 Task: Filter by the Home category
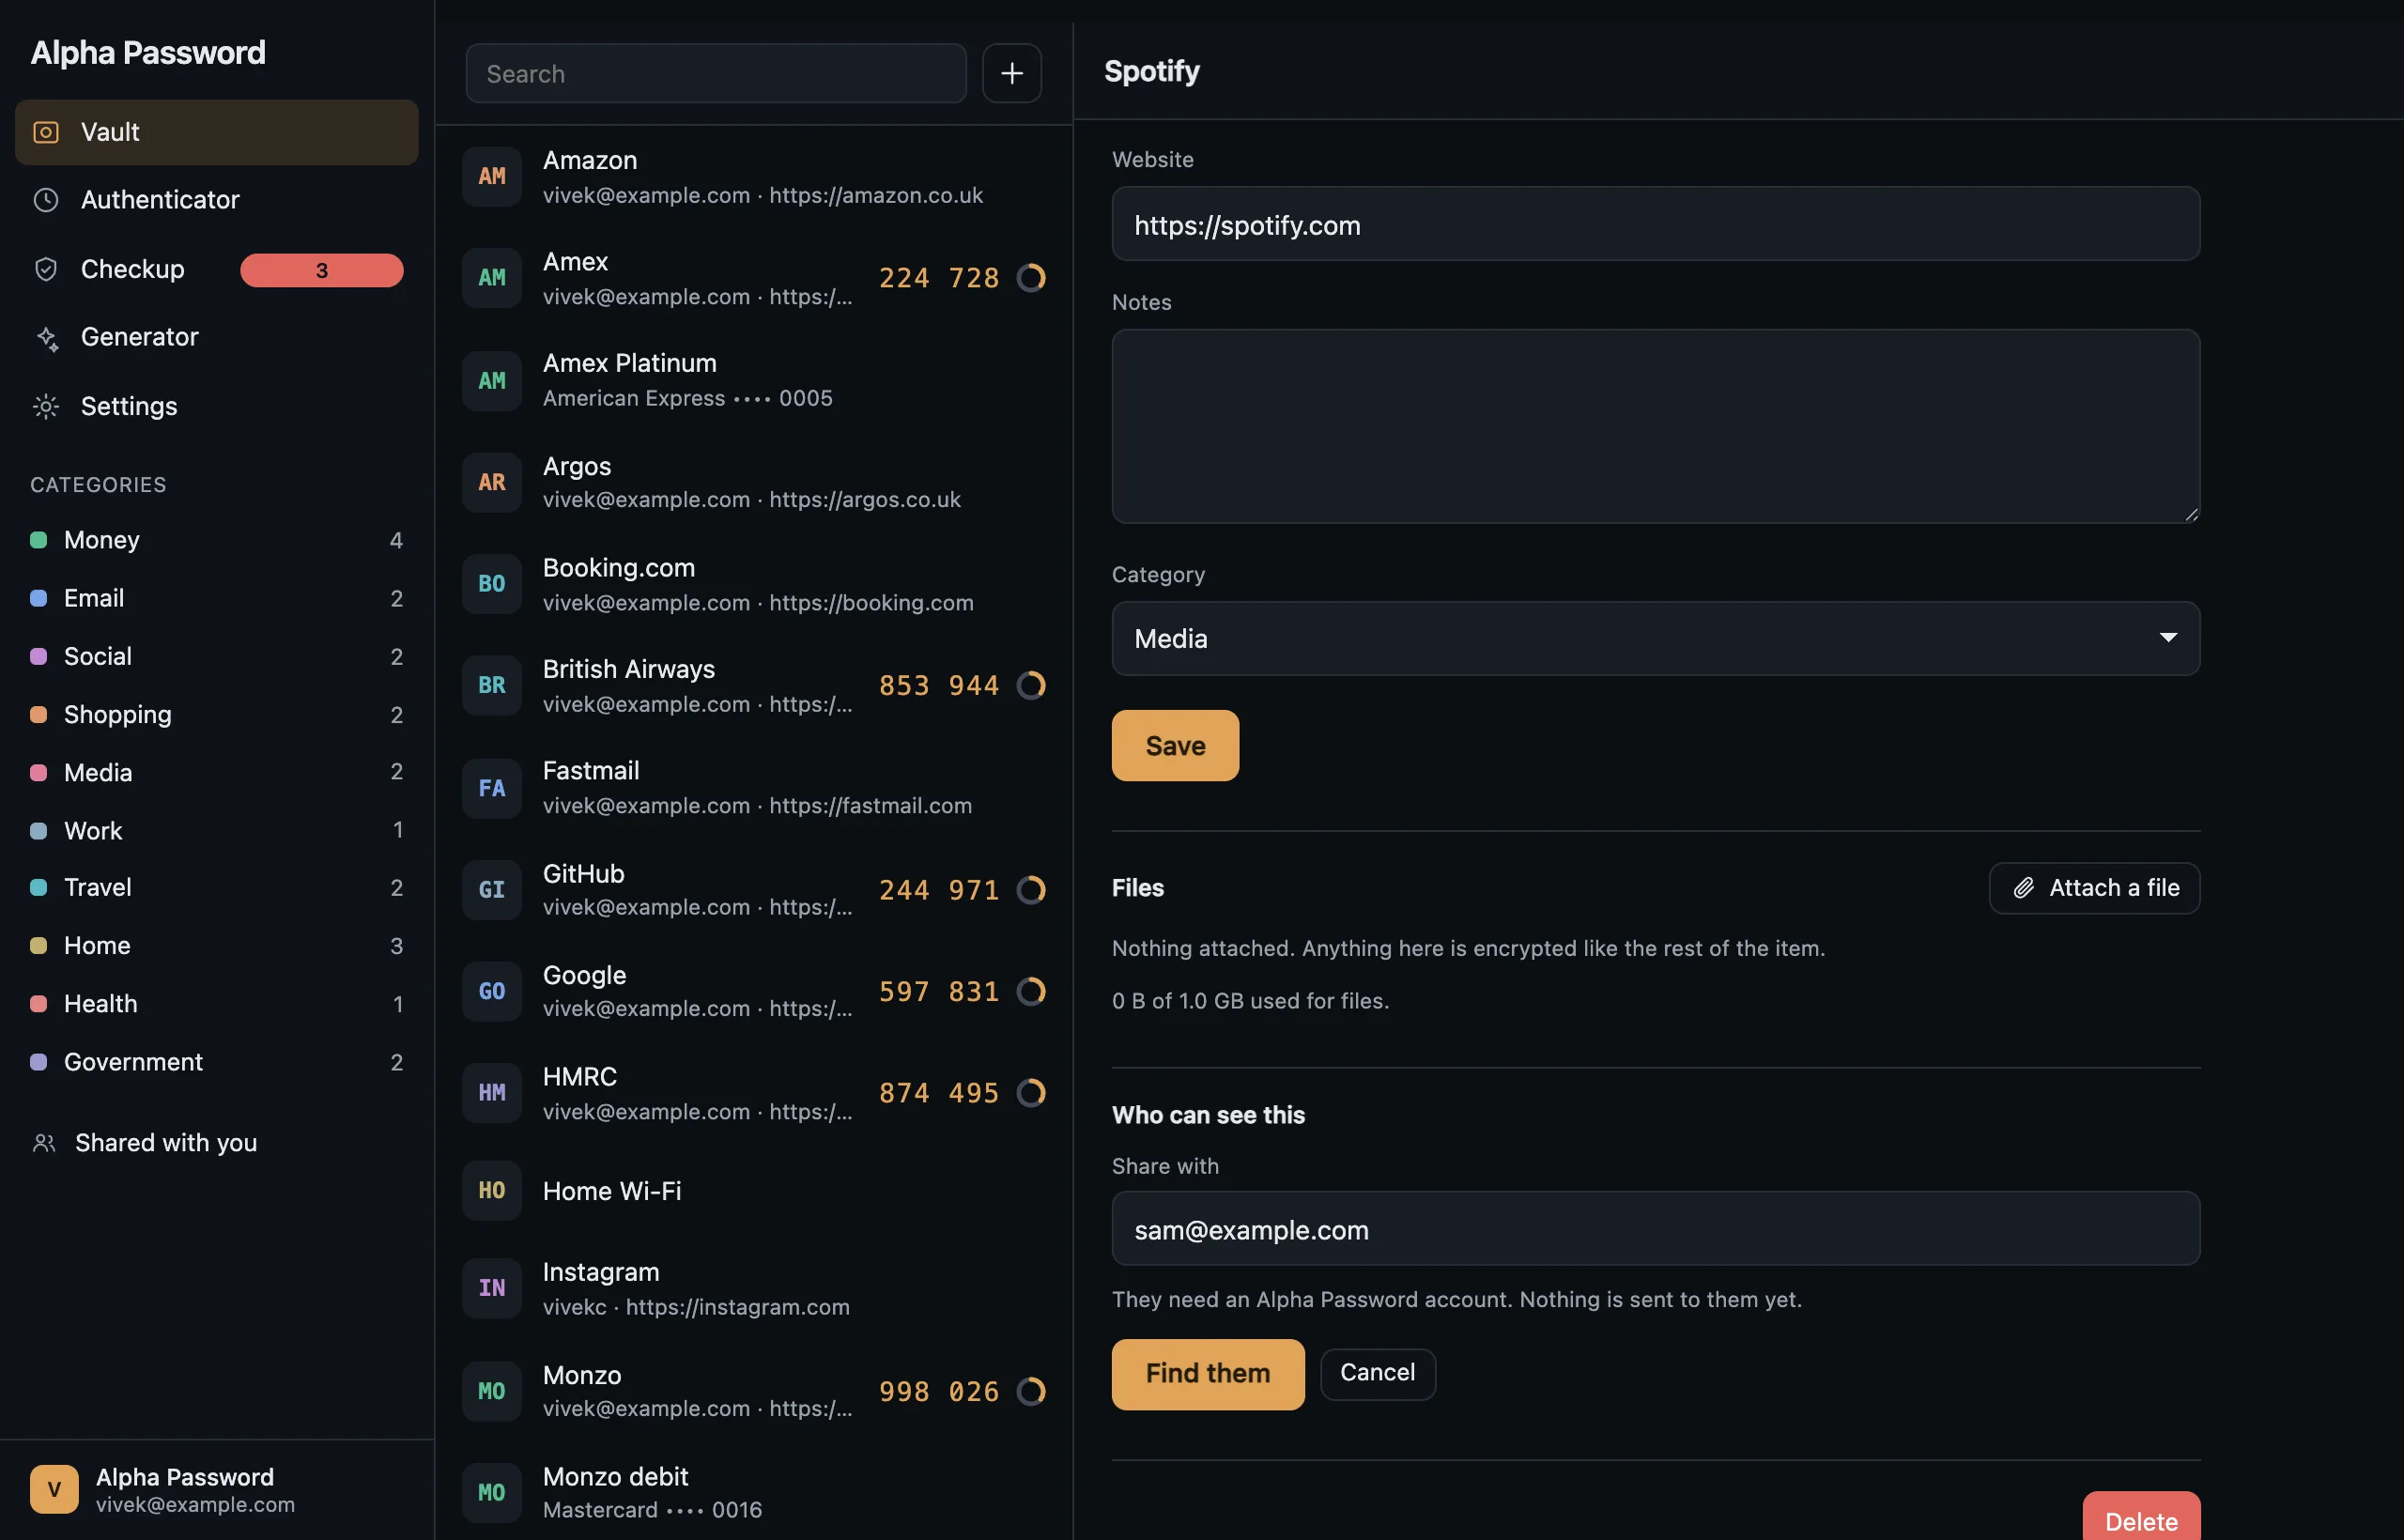coord(216,945)
